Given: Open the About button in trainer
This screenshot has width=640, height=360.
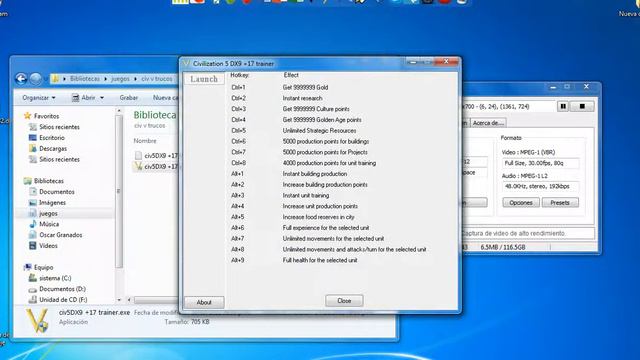Looking at the screenshot, I should point(204,302).
